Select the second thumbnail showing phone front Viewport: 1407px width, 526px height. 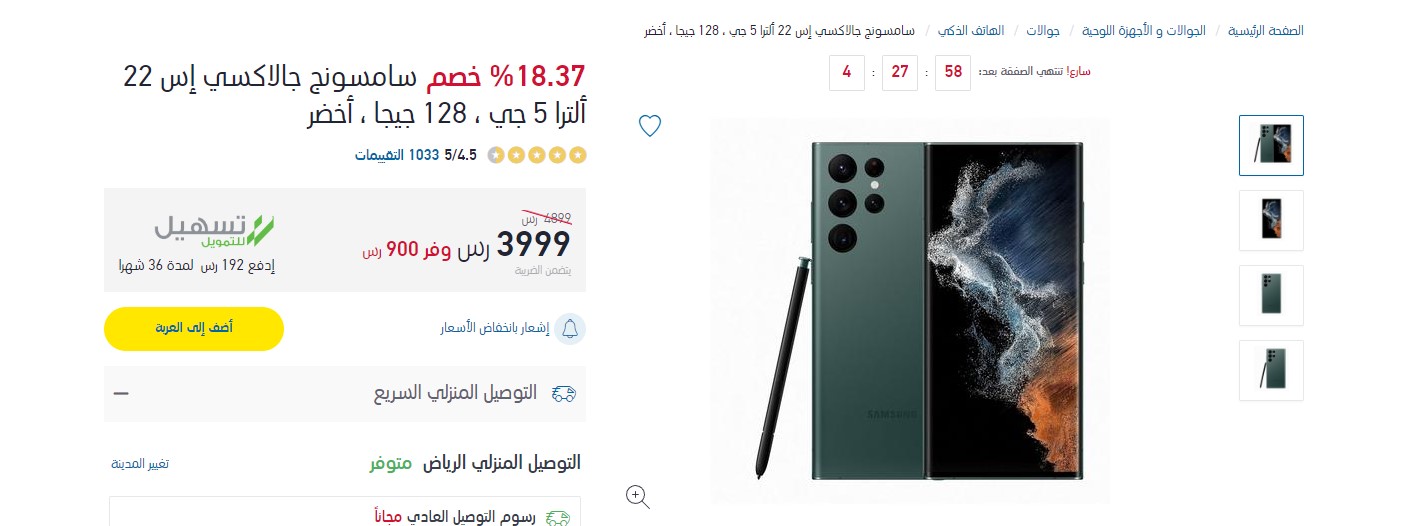tap(1271, 220)
